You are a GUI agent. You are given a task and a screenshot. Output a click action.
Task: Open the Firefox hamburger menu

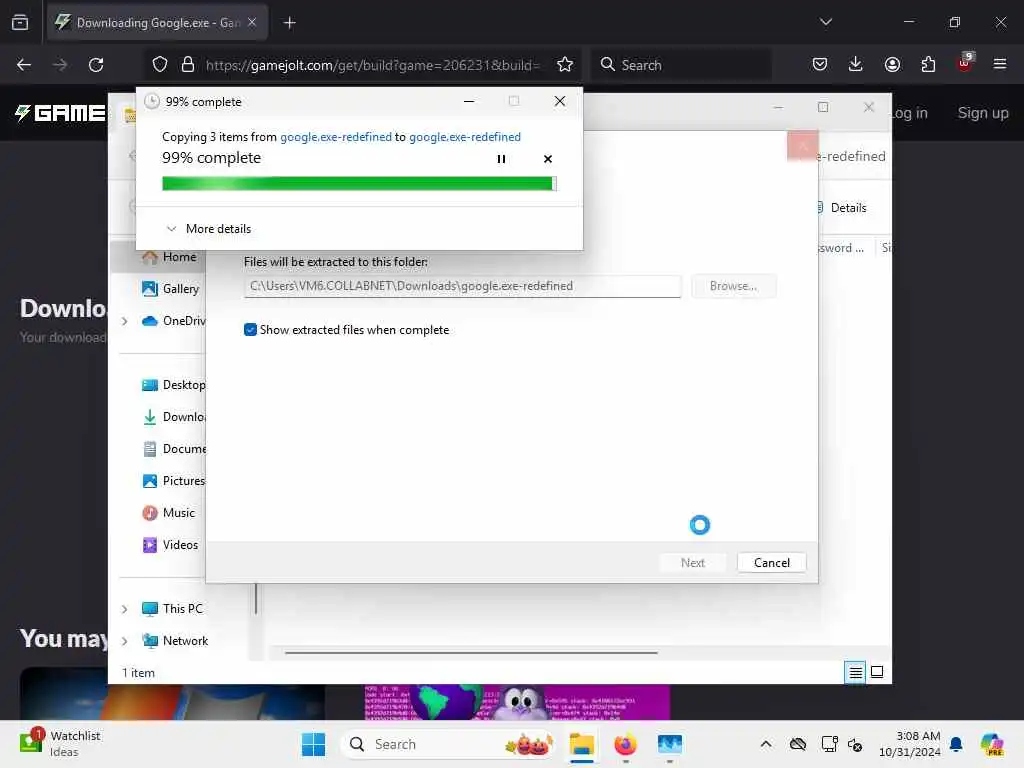click(1000, 65)
